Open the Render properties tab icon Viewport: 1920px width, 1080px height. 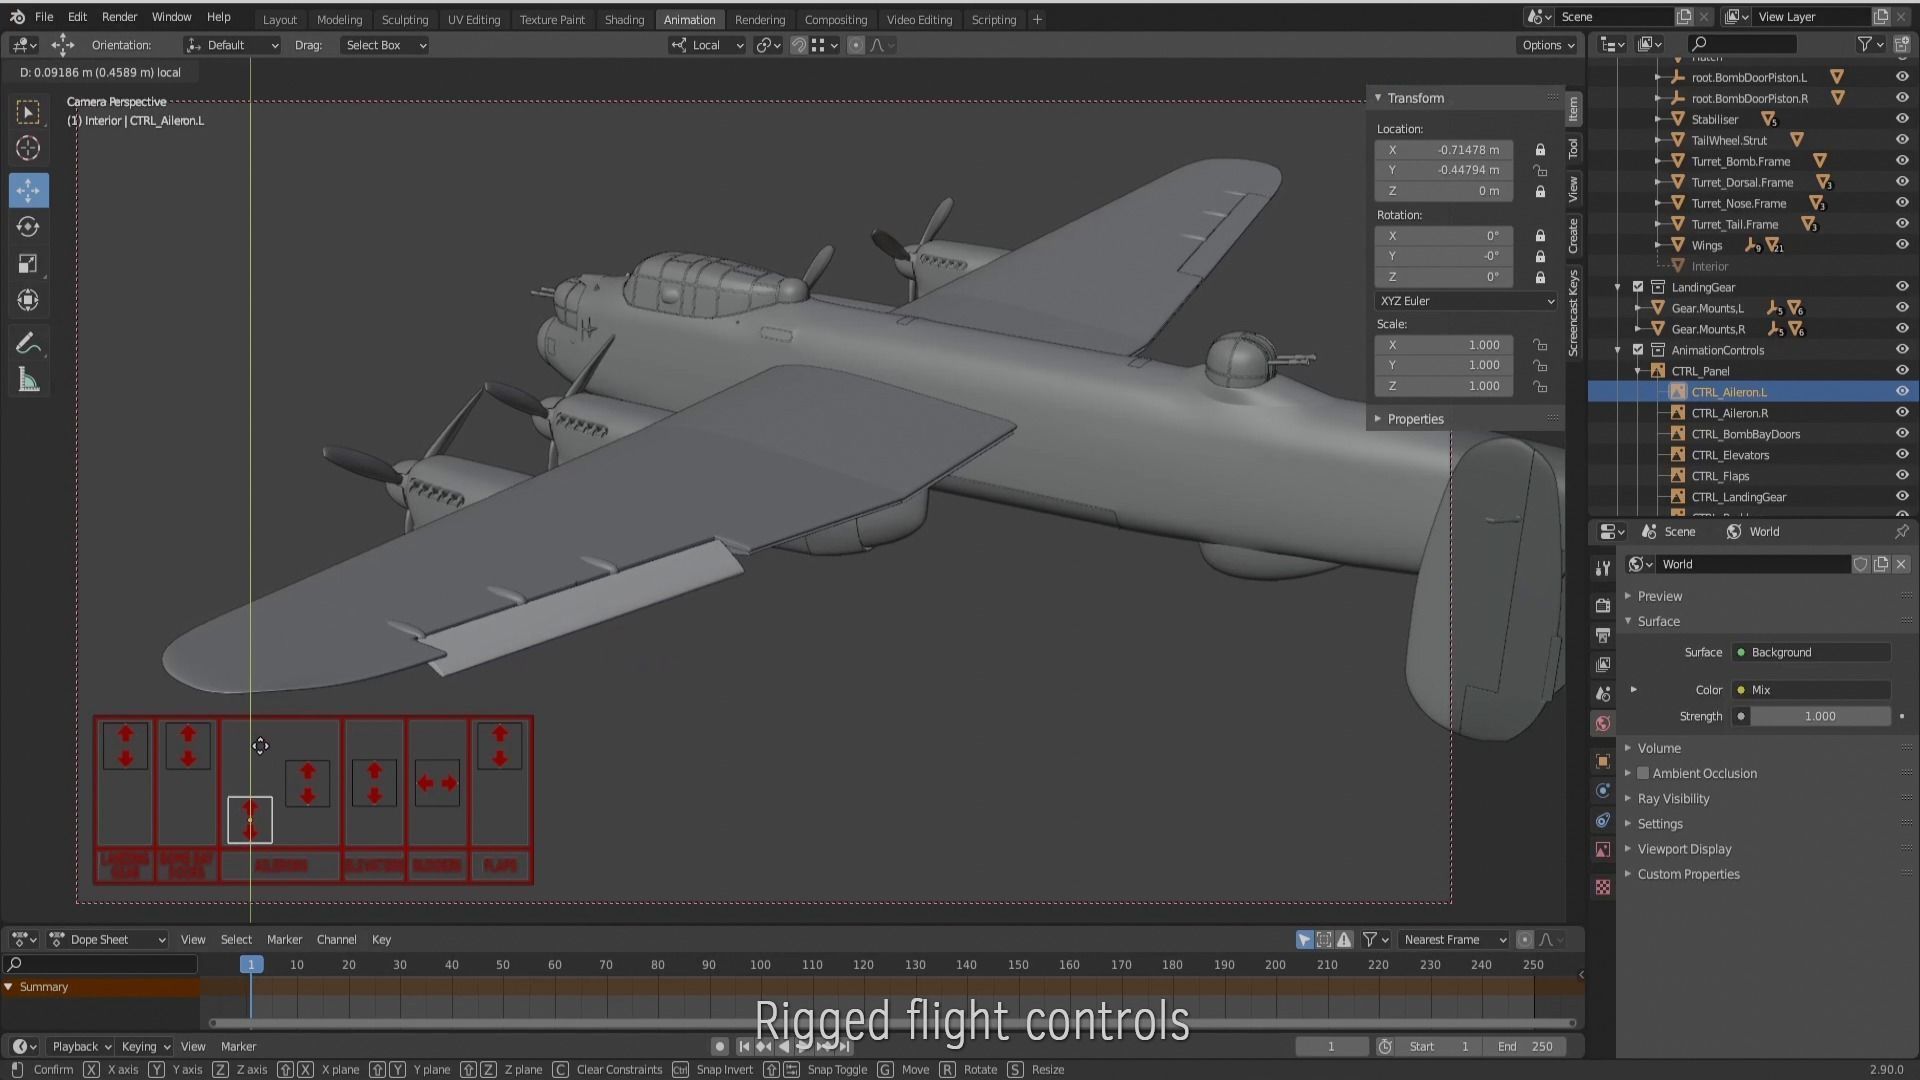click(x=1603, y=606)
